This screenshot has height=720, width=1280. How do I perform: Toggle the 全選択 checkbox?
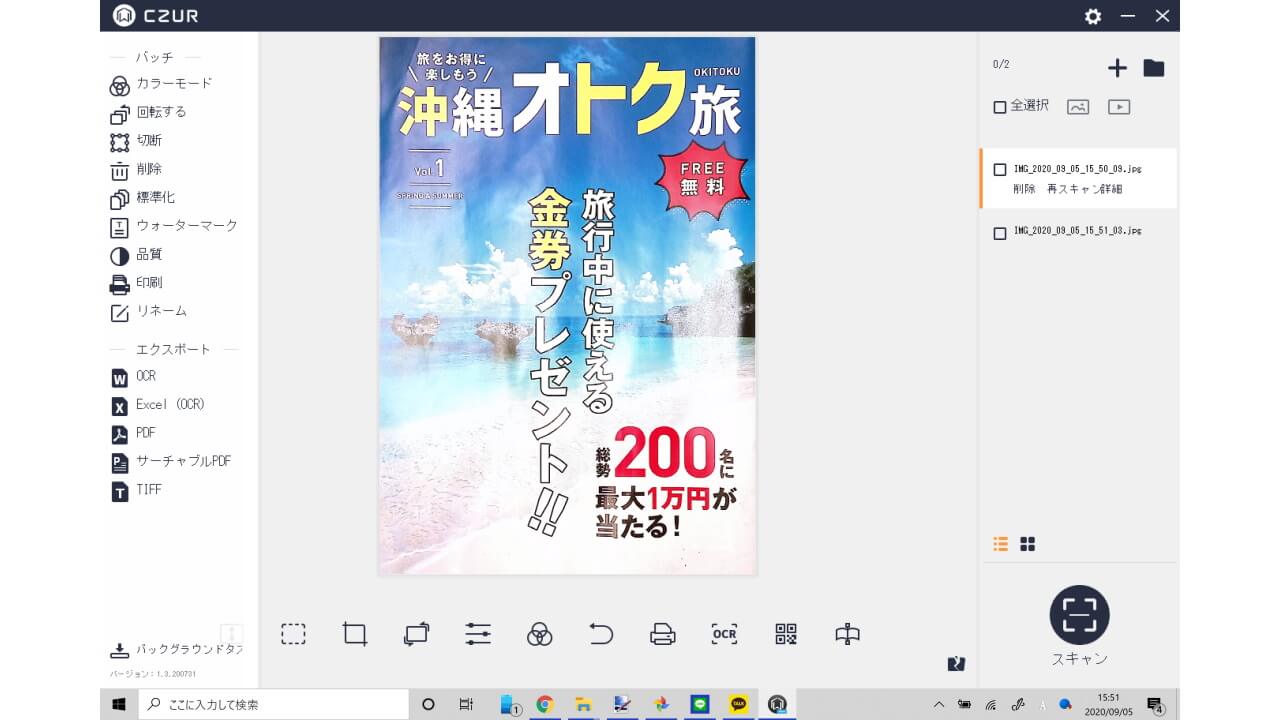point(999,107)
